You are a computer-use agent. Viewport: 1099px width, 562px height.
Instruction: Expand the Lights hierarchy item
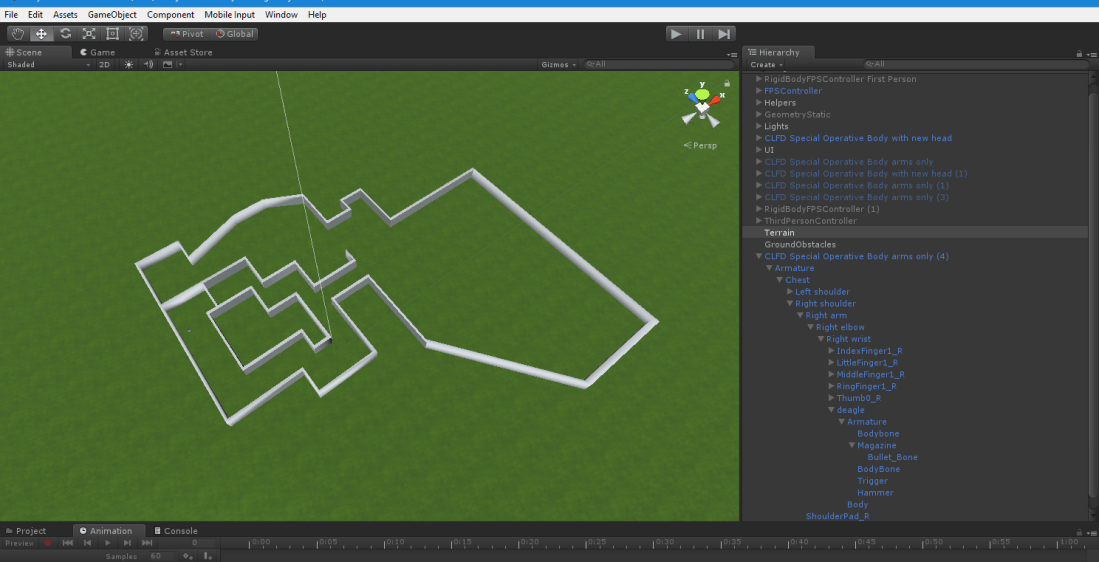click(759, 126)
